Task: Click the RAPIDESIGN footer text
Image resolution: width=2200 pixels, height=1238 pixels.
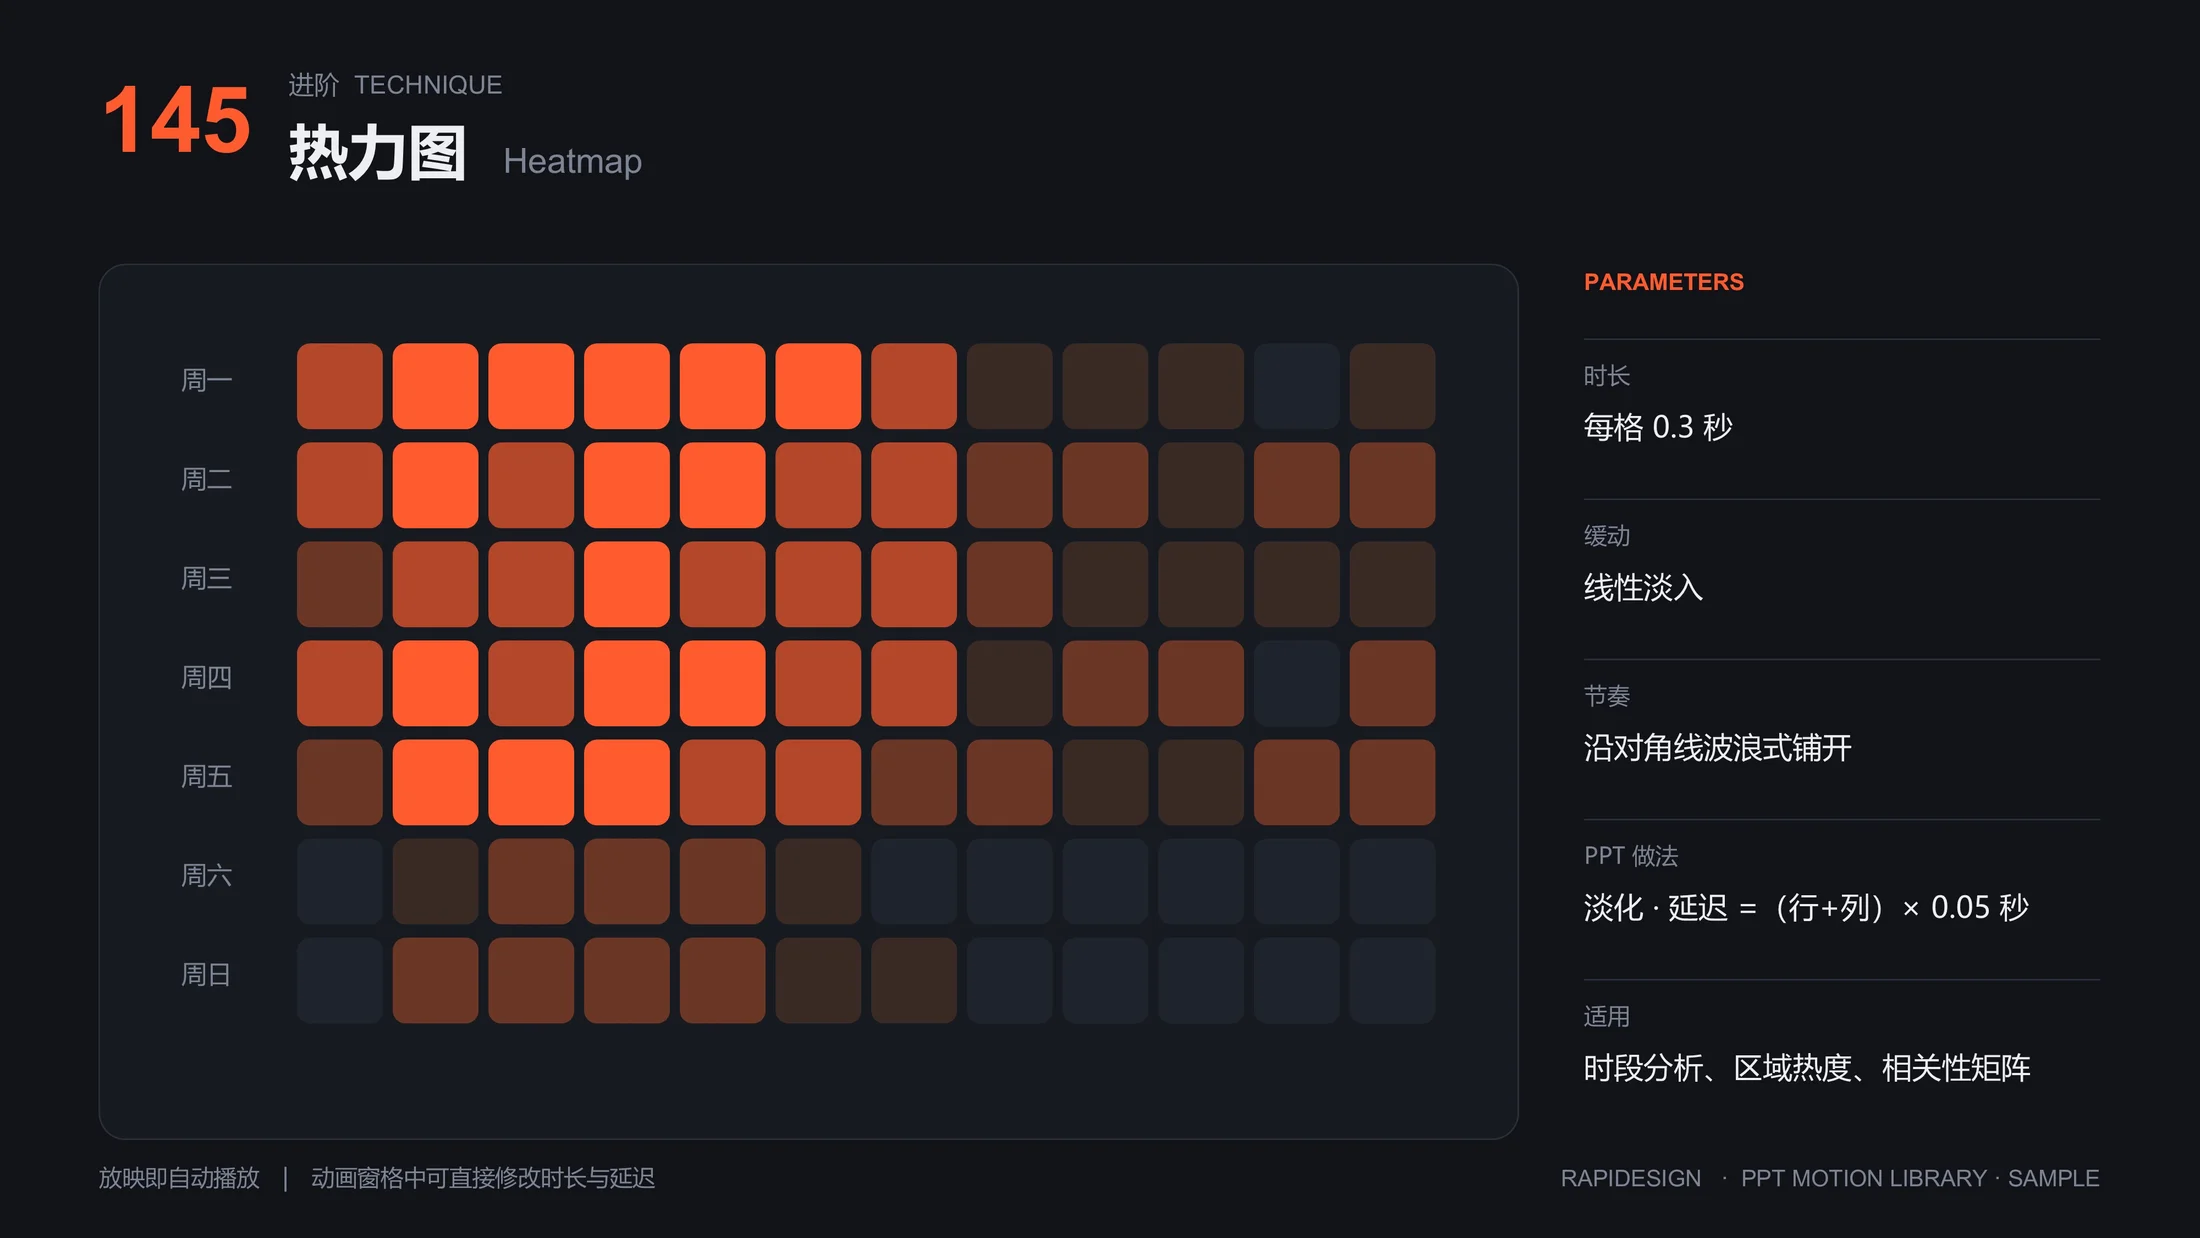Action: point(1630,1178)
